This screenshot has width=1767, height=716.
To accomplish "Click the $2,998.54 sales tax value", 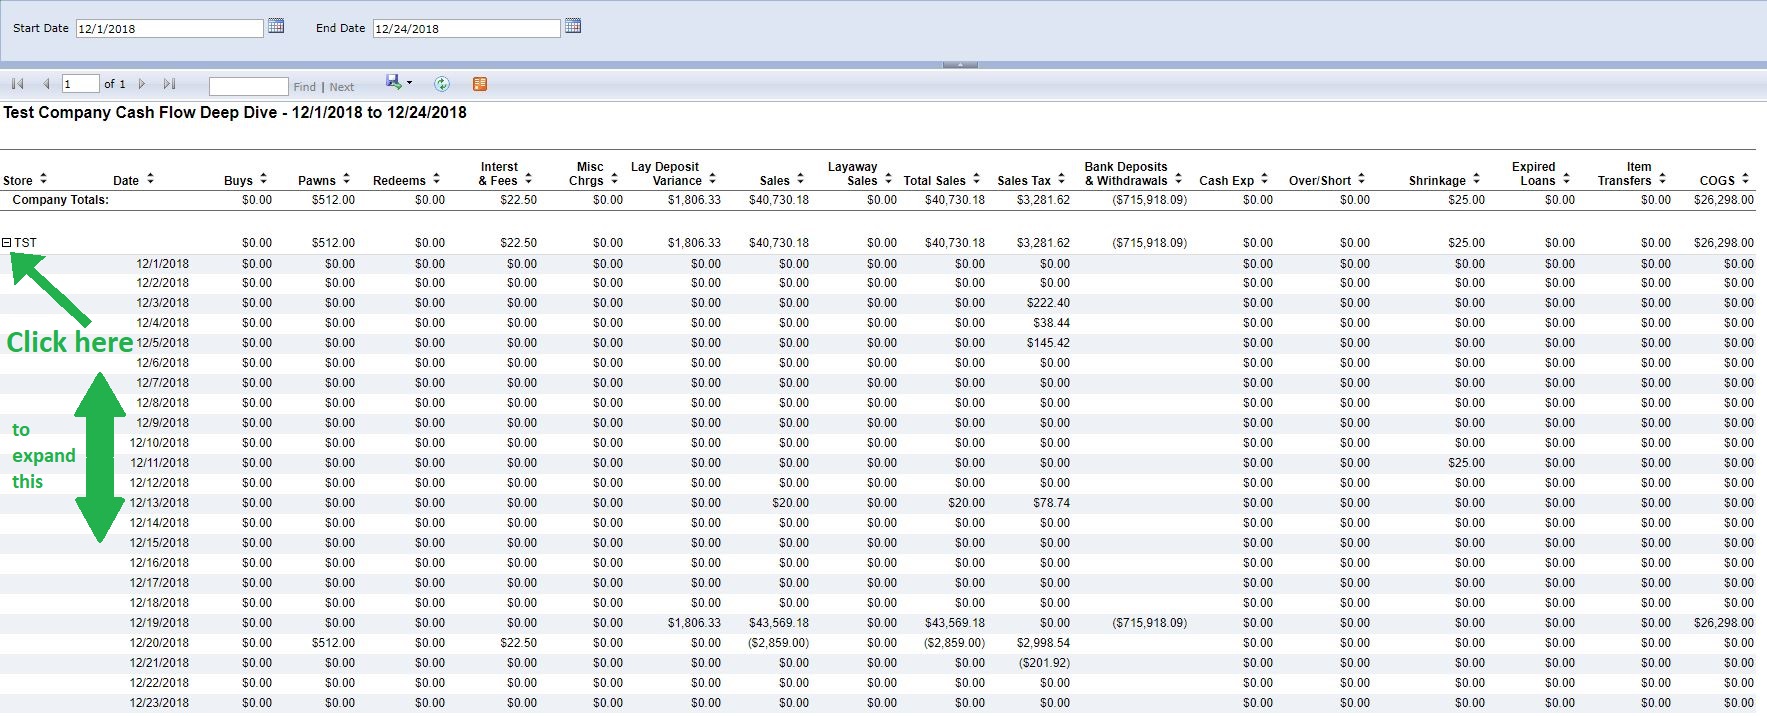I will click(1043, 643).
